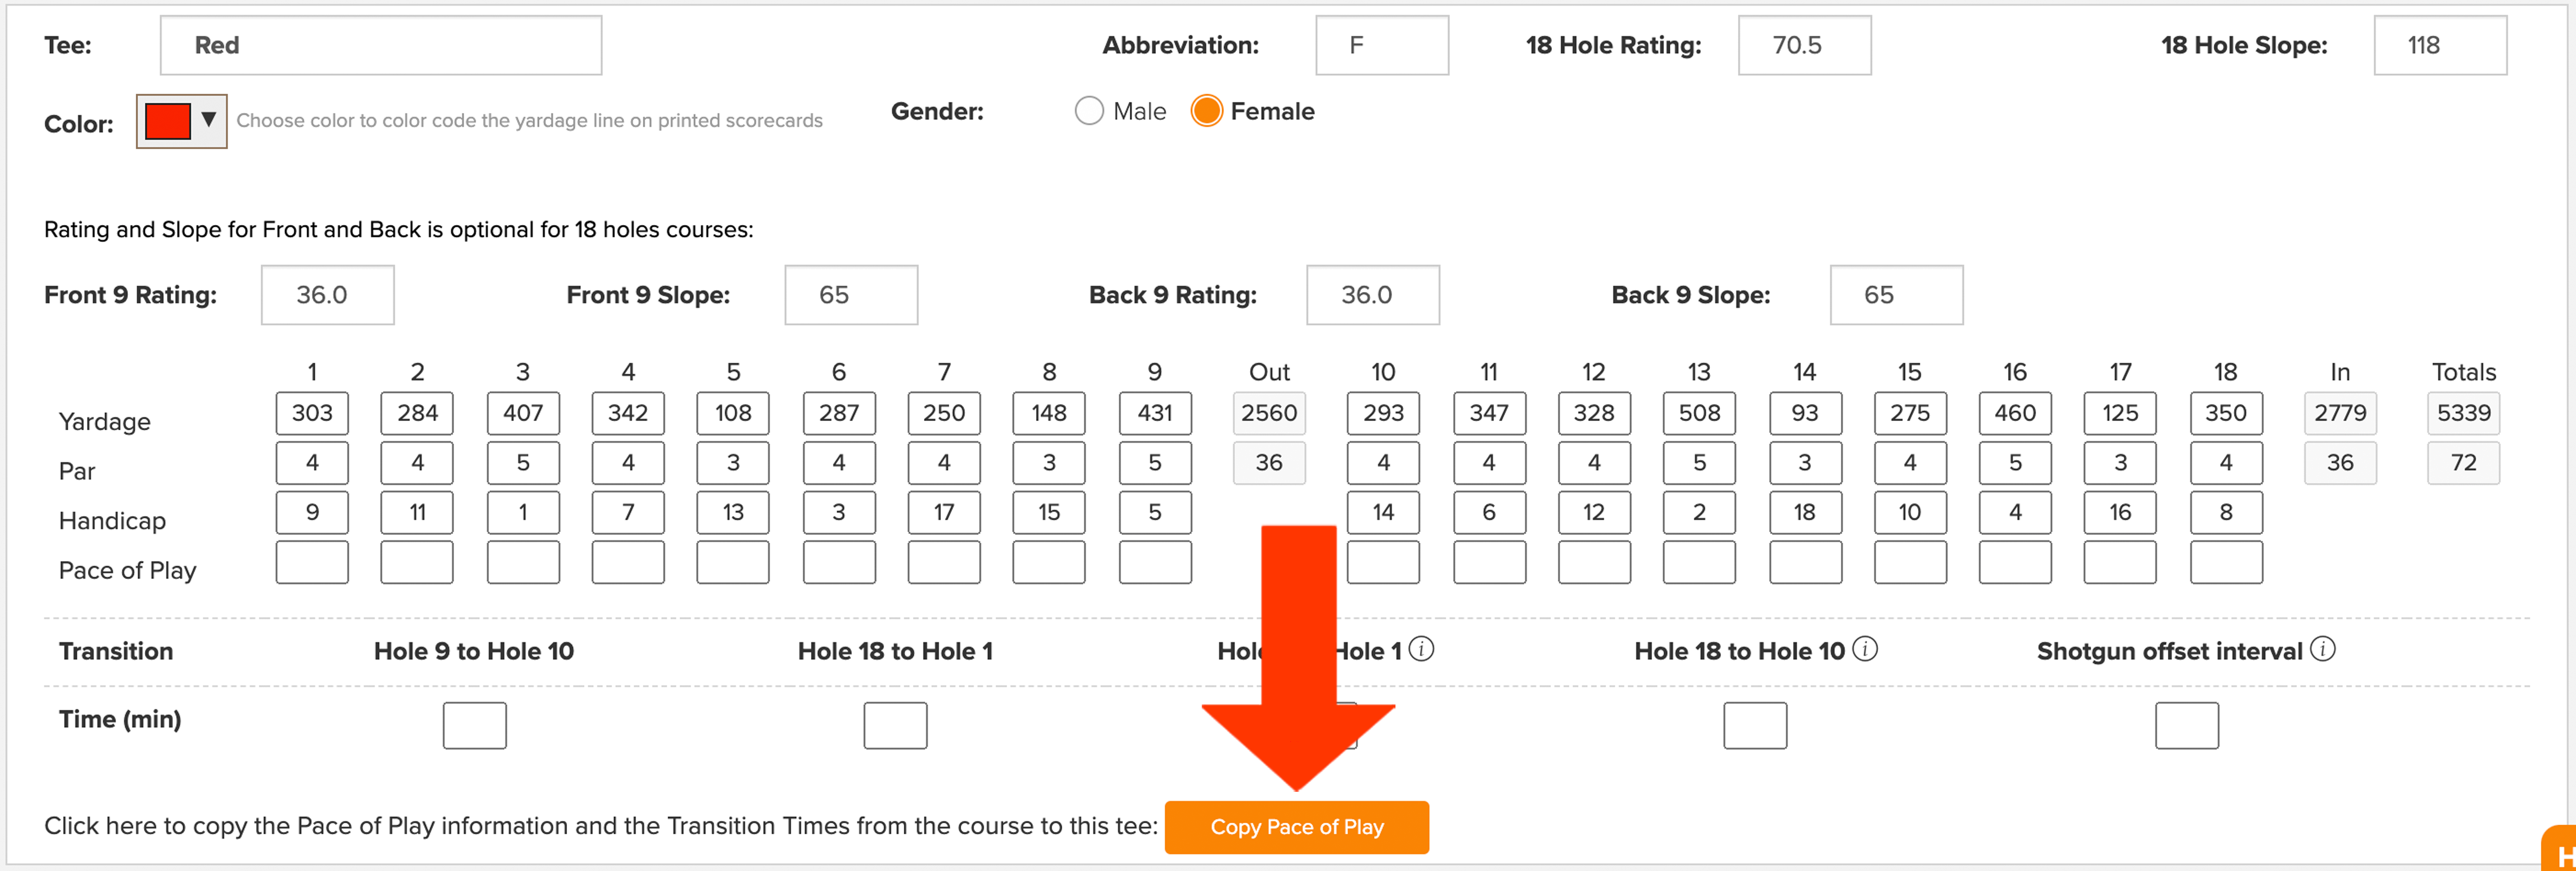Click the 18 Hole Rating field
2576x871 pixels.
1804,45
